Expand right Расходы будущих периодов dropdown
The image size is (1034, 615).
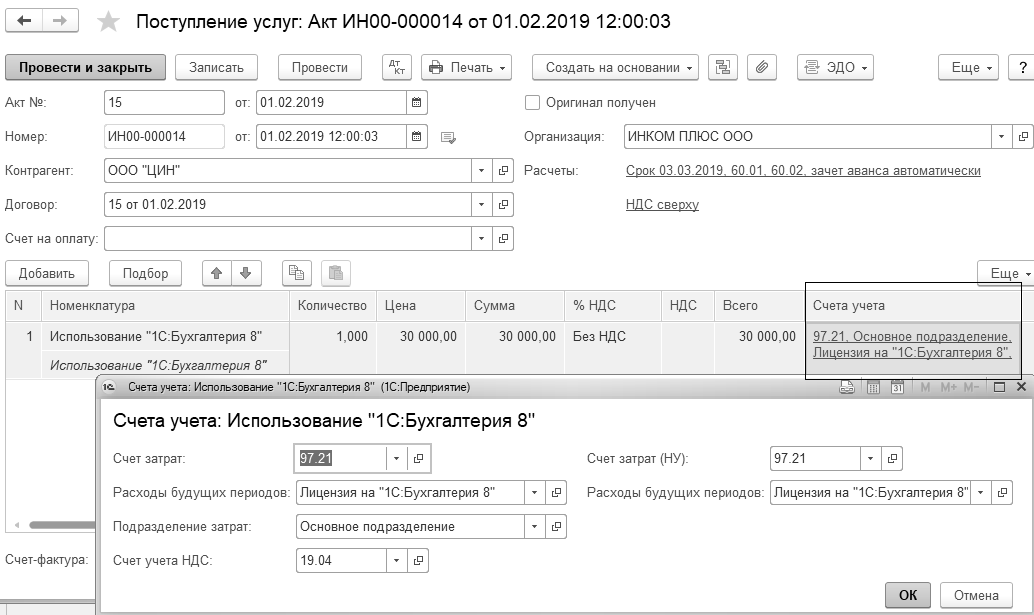point(981,492)
